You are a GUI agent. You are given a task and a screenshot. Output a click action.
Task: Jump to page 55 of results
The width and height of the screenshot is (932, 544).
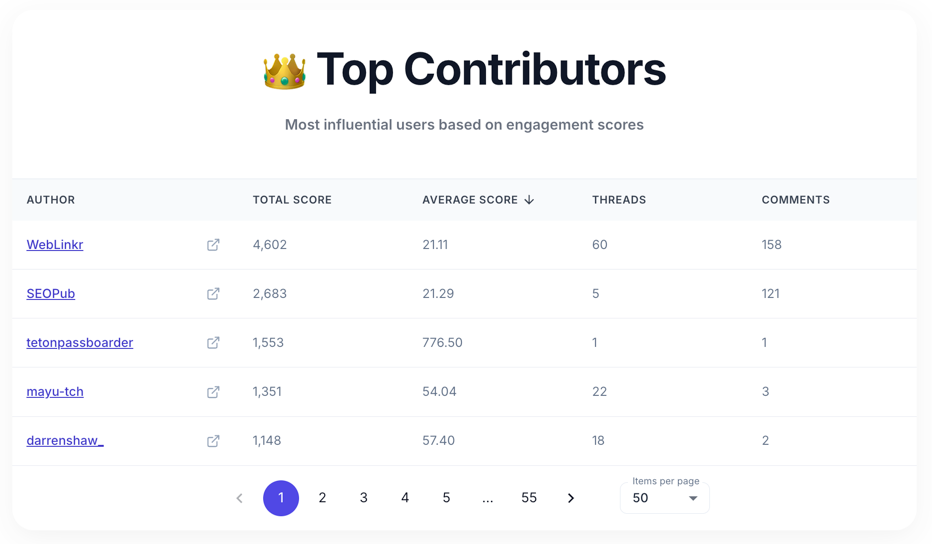[529, 498]
